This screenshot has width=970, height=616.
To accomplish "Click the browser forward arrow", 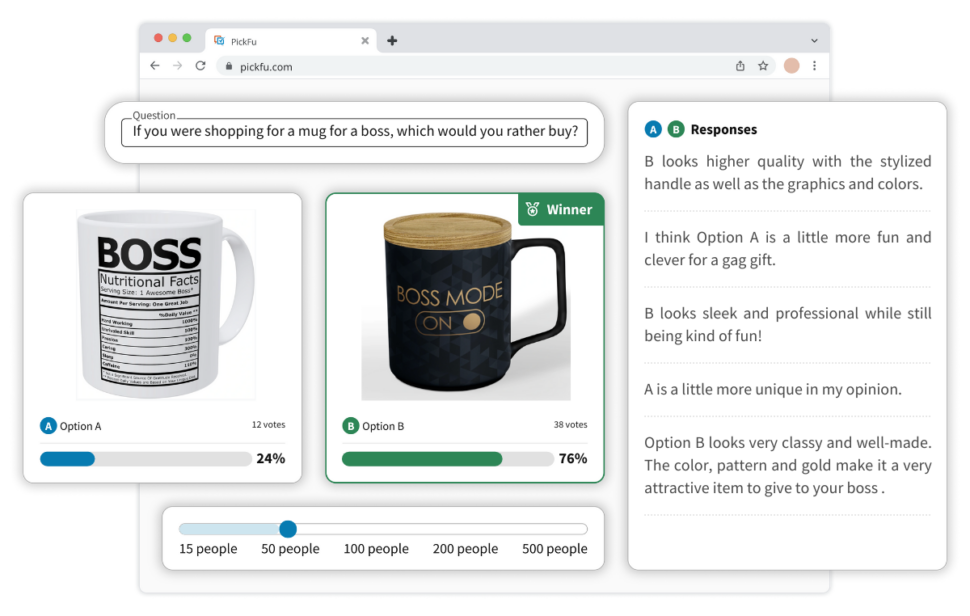I will click(178, 66).
